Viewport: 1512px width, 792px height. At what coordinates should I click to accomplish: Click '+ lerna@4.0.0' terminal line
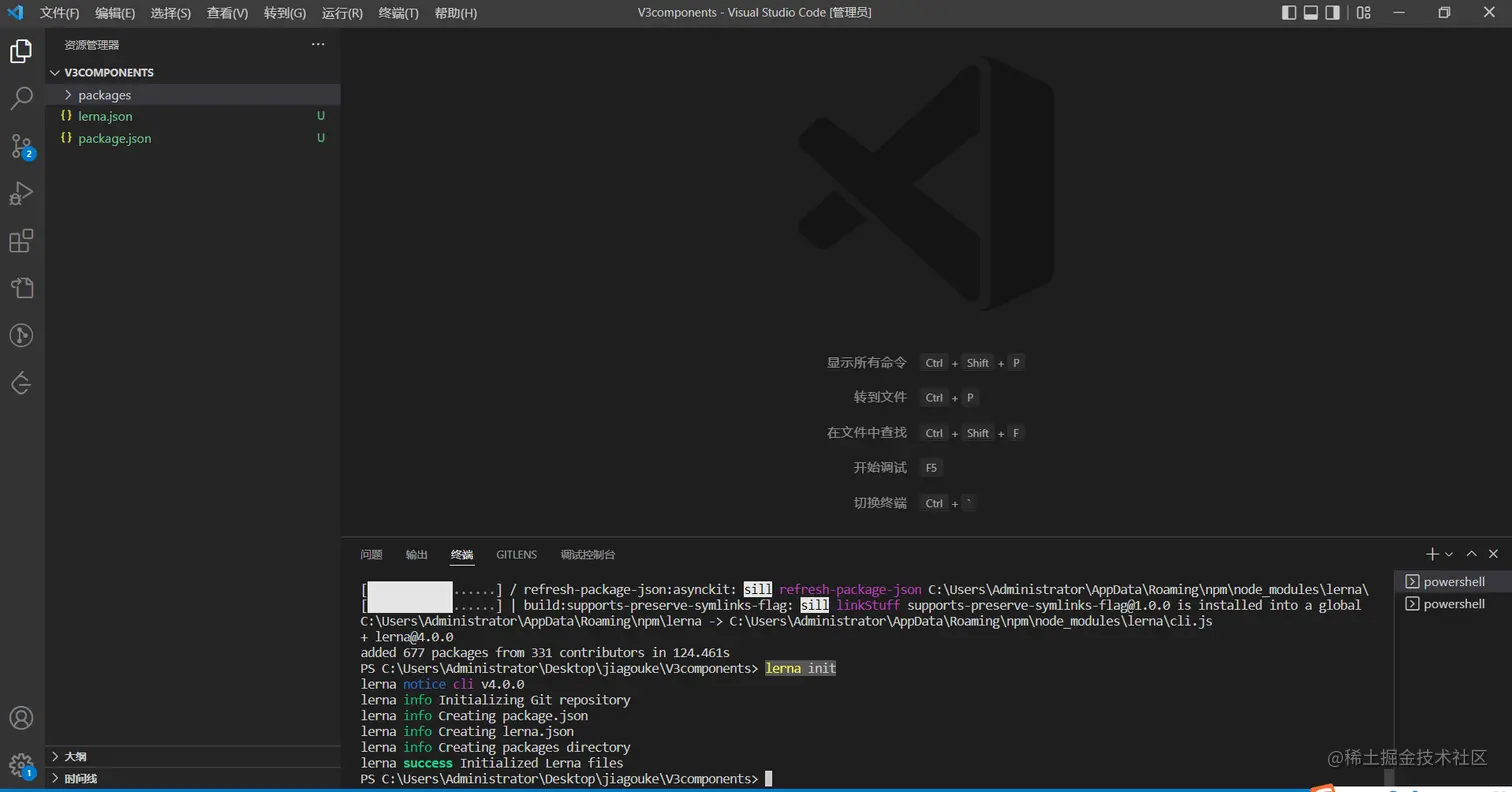[x=407, y=637]
